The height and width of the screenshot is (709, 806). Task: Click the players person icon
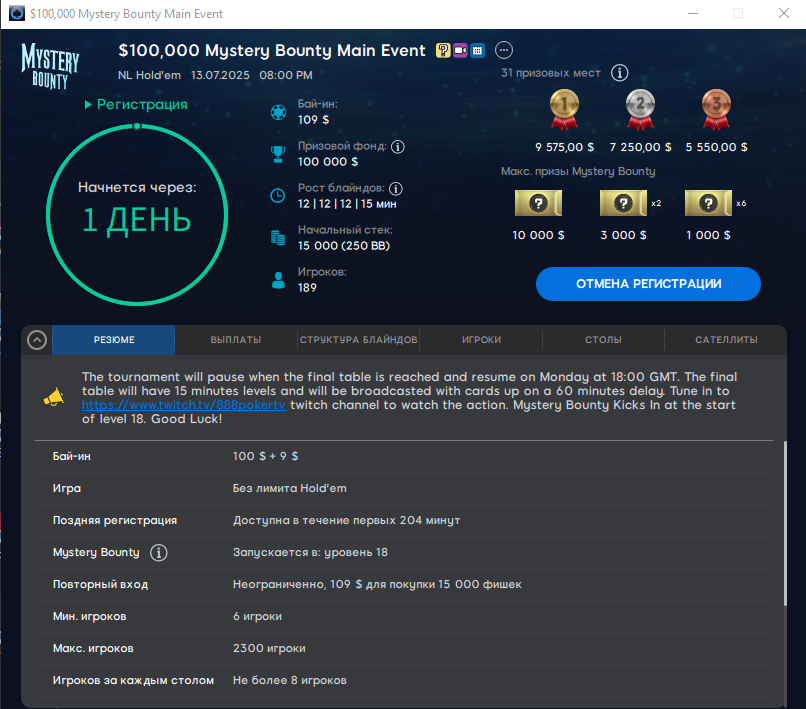tap(278, 280)
